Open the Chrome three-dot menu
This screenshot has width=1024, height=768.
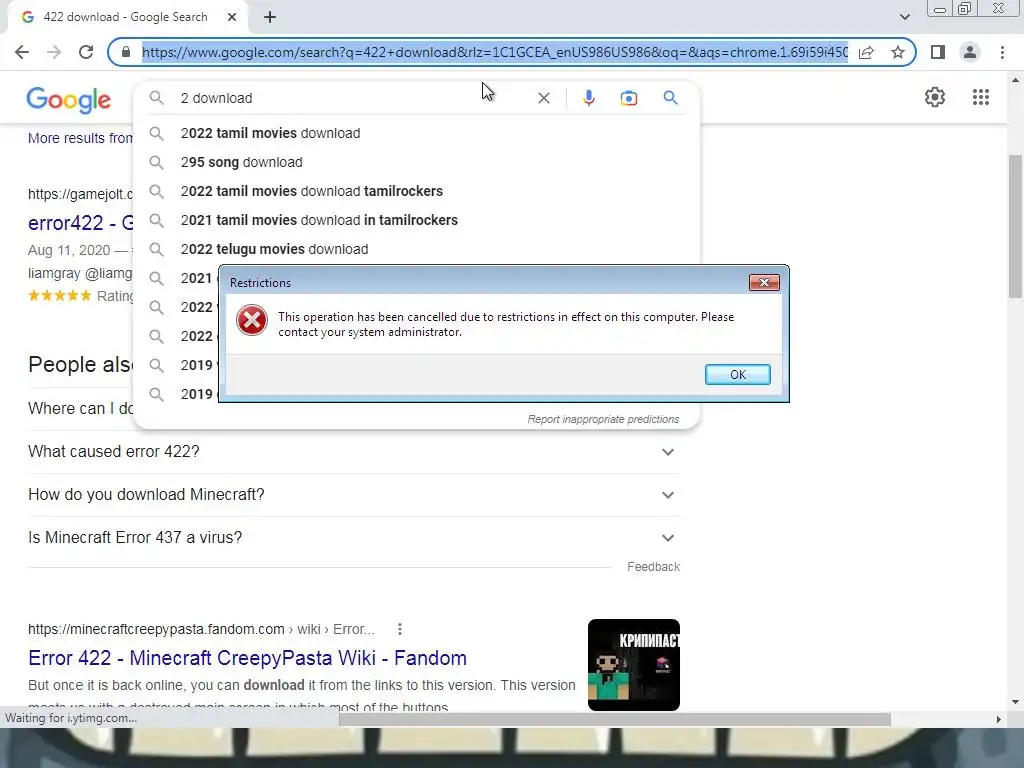(1002, 52)
